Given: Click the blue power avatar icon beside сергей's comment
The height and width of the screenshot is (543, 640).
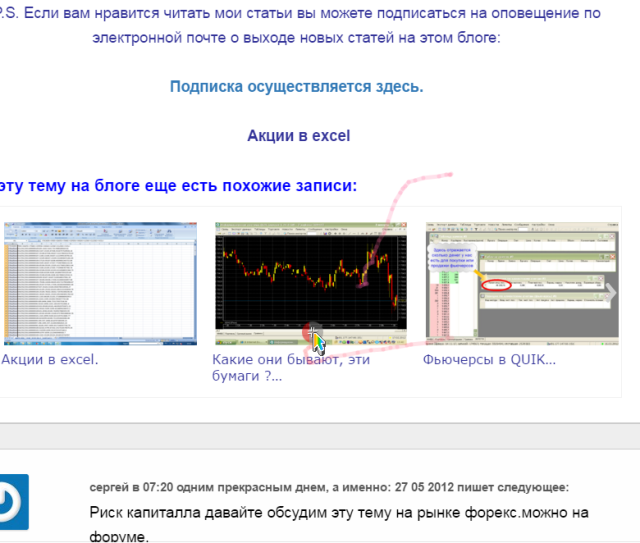Looking at the screenshot, I should (13, 502).
